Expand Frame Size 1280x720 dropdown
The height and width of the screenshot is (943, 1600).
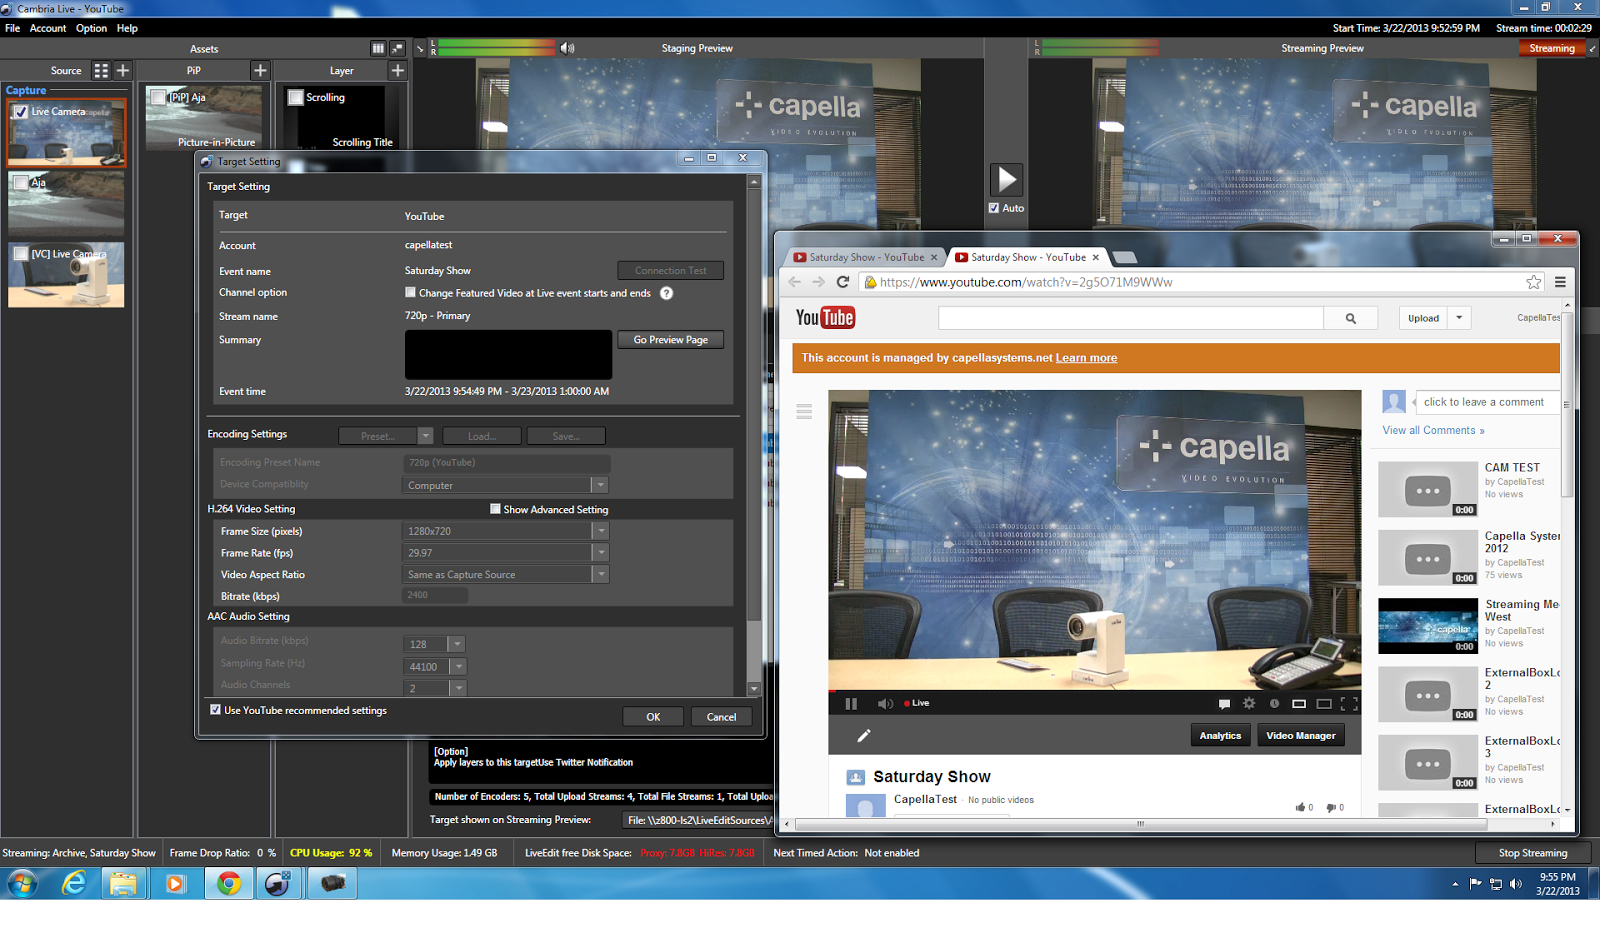[x=600, y=531]
